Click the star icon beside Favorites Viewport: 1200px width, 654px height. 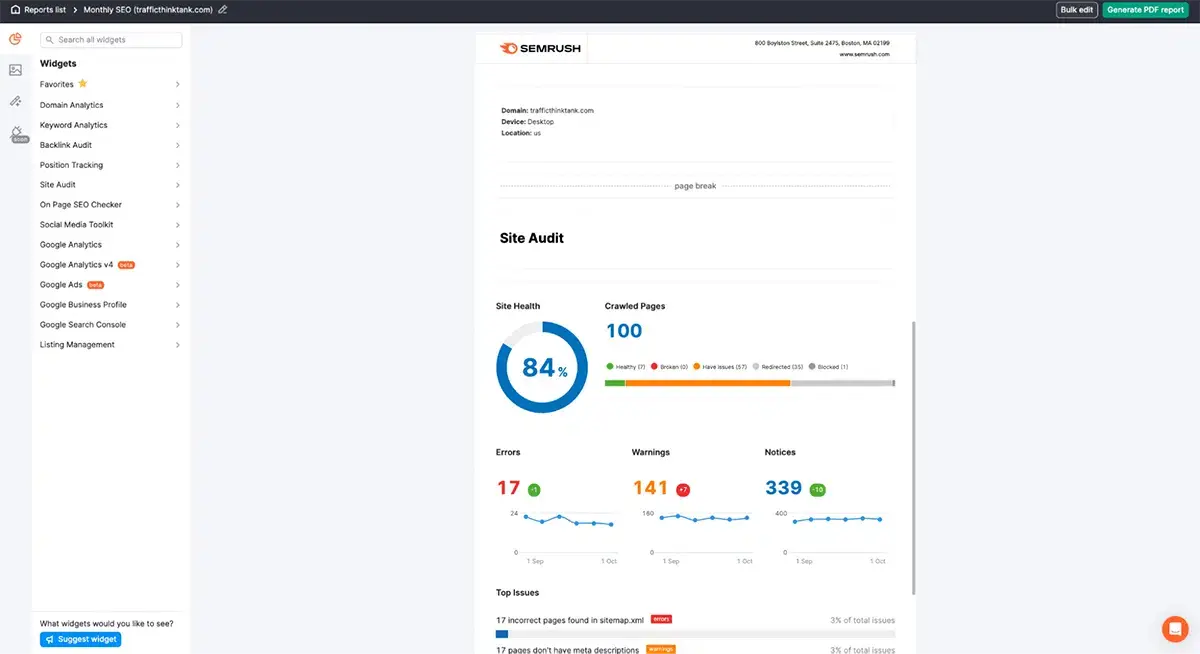tap(83, 84)
